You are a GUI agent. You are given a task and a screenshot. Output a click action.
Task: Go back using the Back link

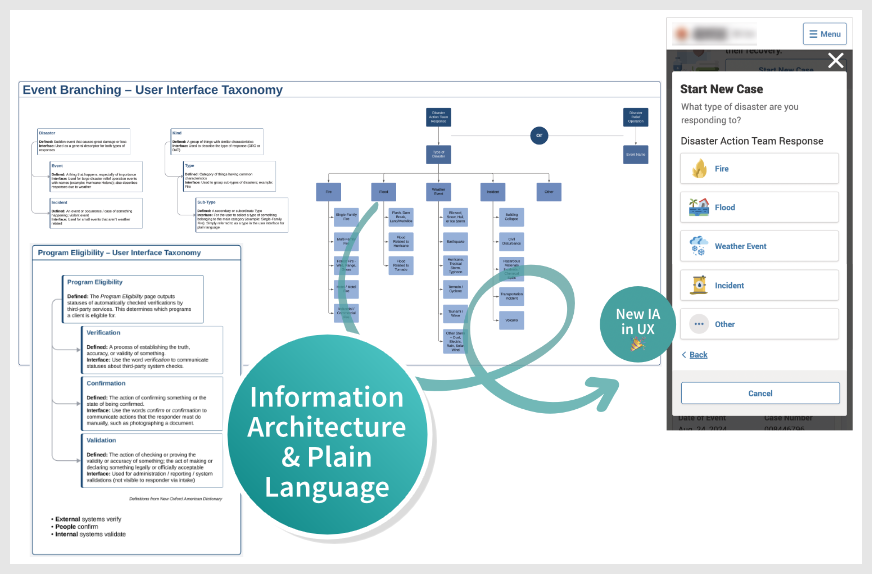point(698,355)
